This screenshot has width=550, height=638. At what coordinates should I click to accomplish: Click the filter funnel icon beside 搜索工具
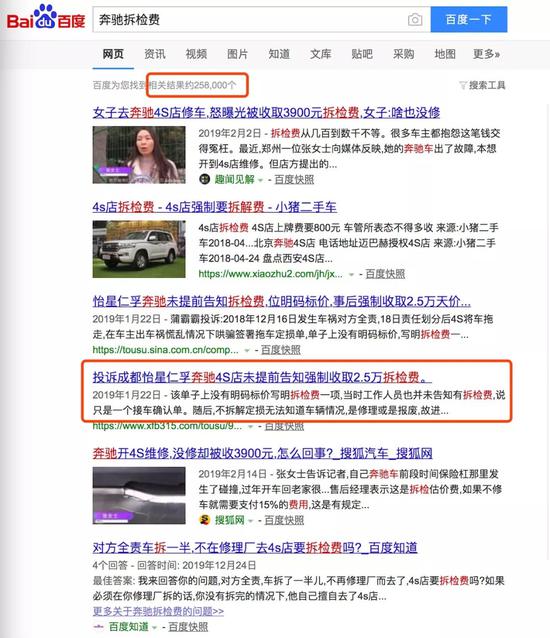tap(463, 85)
